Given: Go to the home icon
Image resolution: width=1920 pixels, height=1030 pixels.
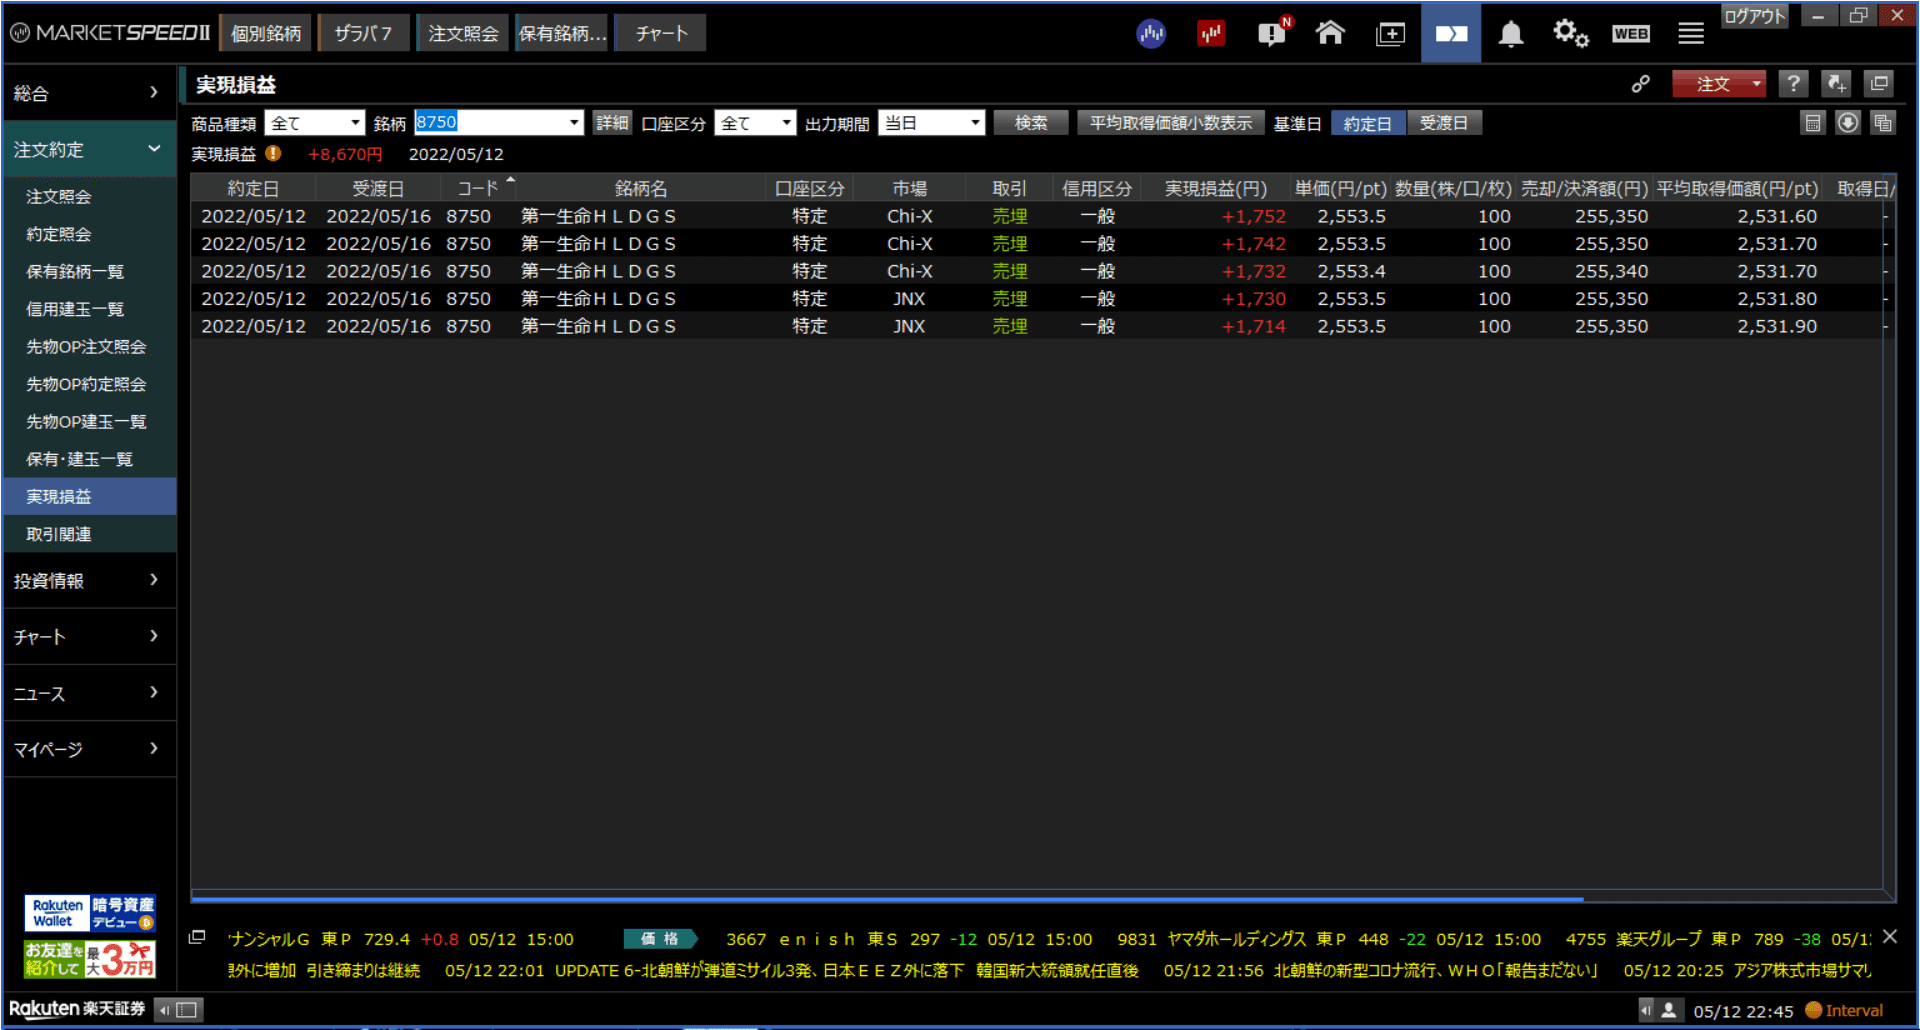Looking at the screenshot, I should 1330,33.
